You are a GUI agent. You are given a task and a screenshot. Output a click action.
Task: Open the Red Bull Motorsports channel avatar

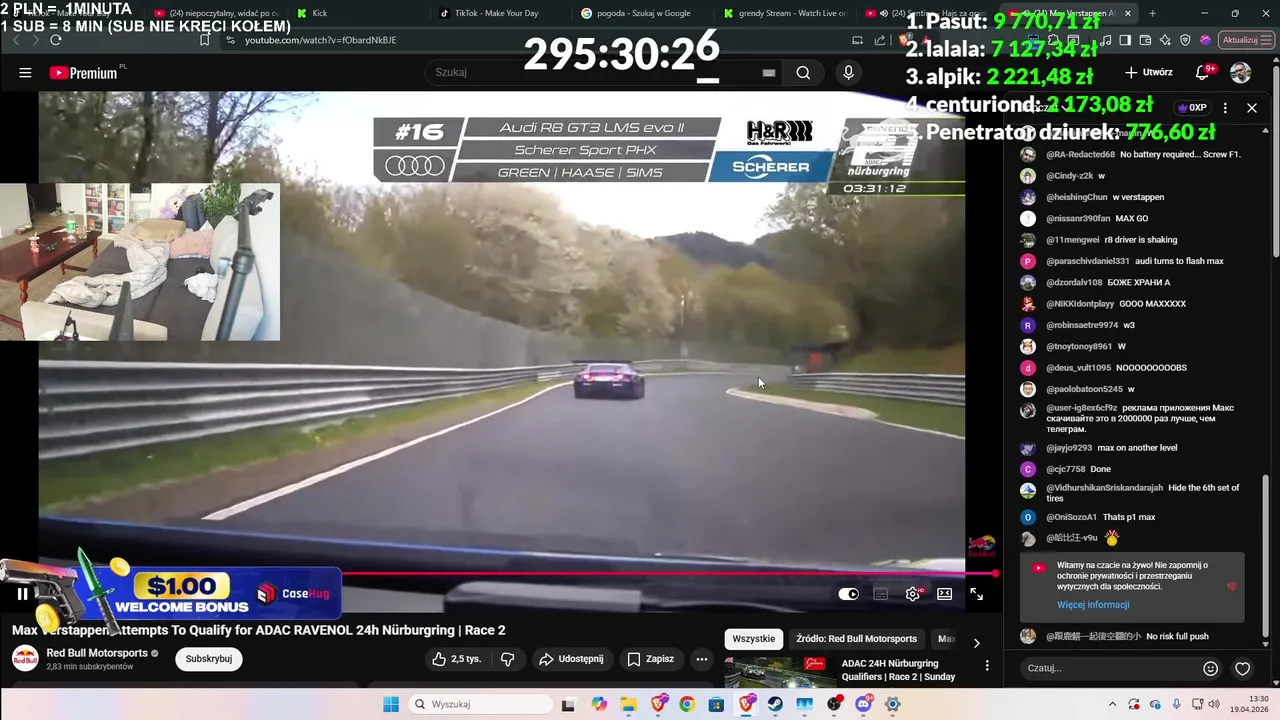click(x=25, y=659)
